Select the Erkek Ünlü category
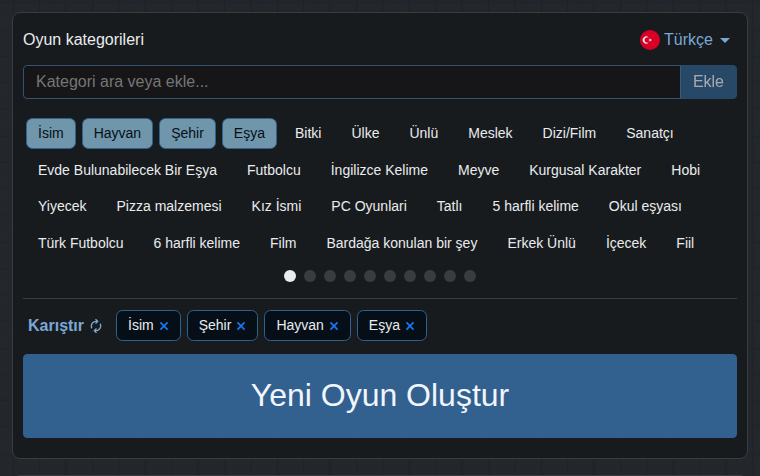 click(541, 243)
